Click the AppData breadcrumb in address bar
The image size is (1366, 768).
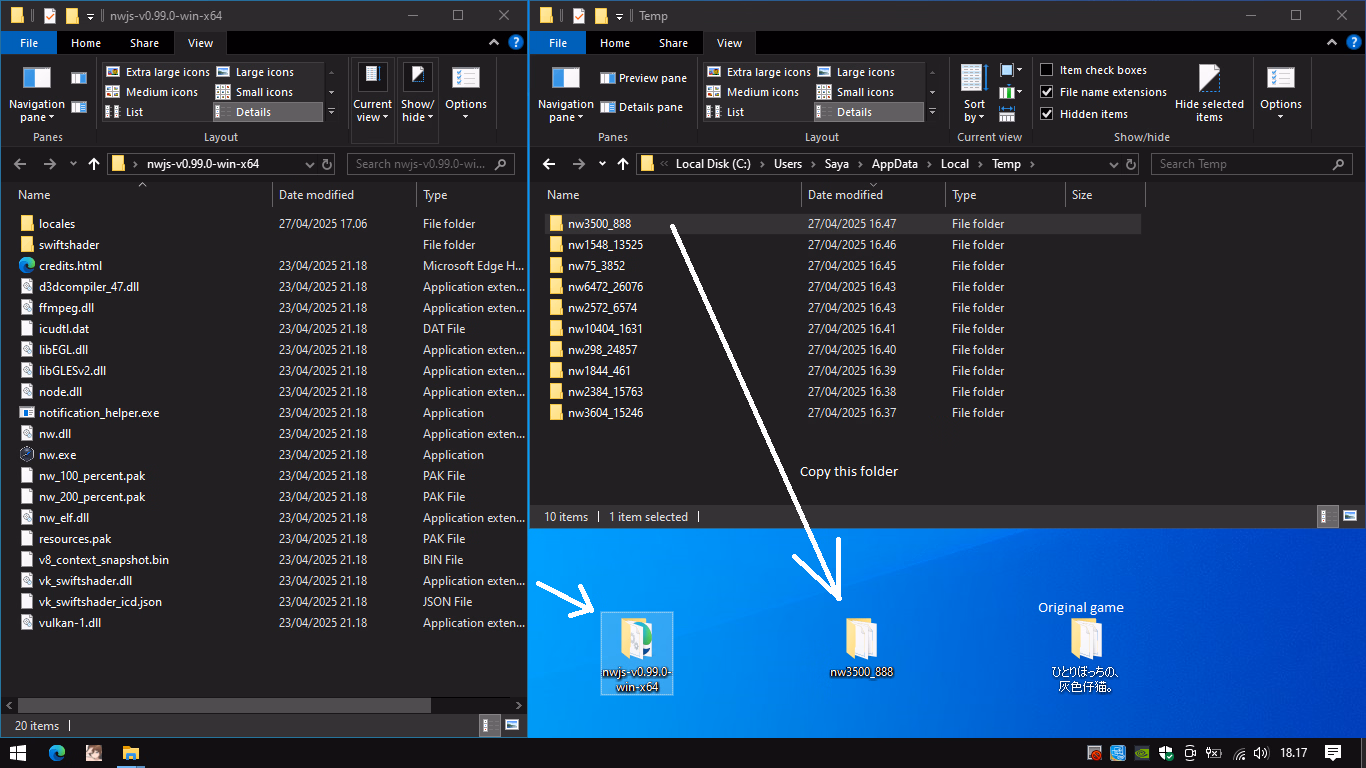pos(894,164)
